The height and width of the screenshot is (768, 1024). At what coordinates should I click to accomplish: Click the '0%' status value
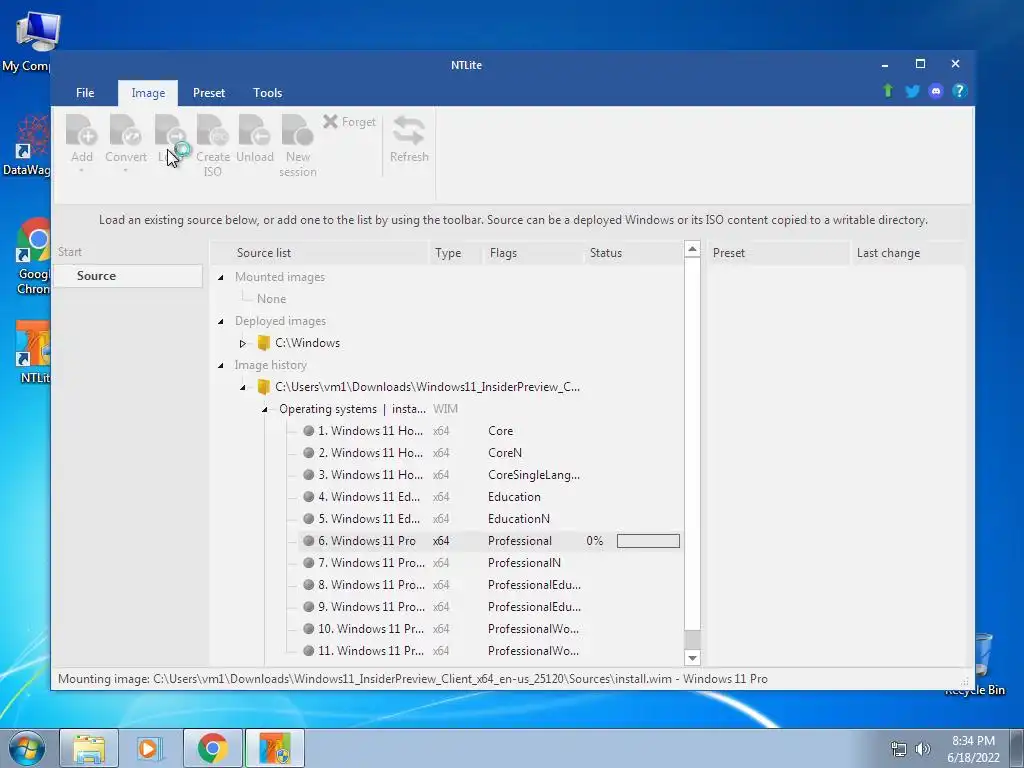click(x=594, y=541)
